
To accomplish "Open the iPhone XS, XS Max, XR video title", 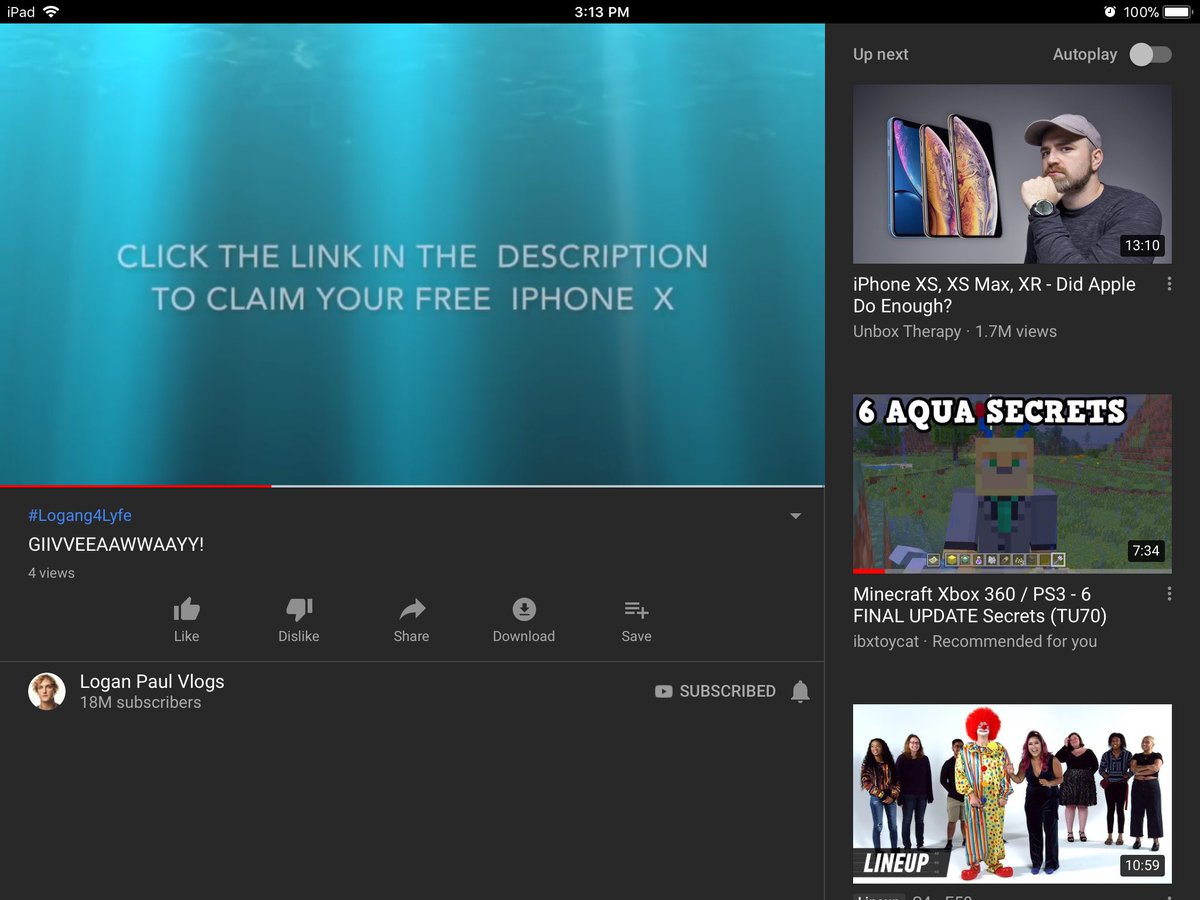I will tap(994, 295).
